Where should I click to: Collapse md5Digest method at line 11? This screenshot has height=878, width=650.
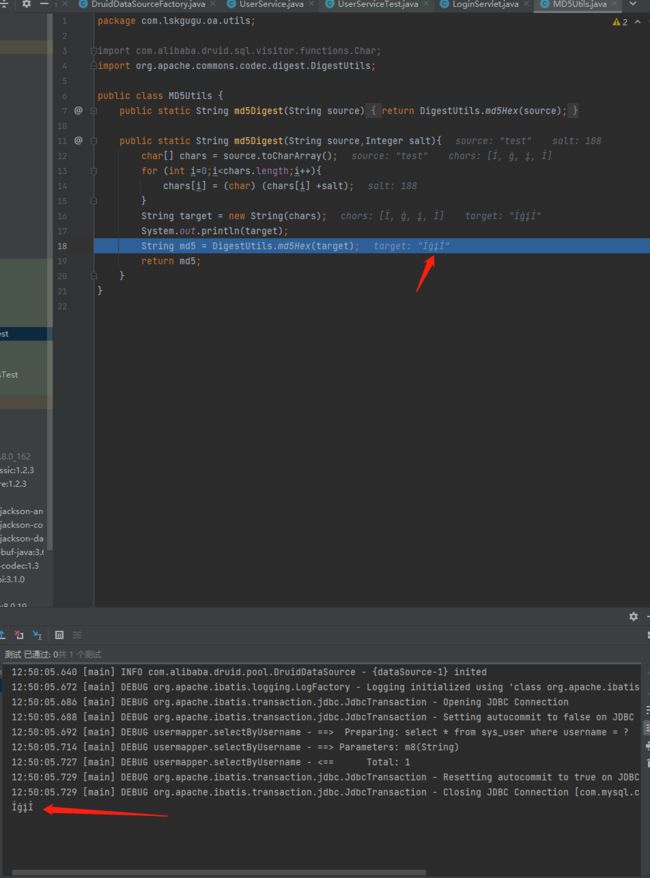click(x=93, y=141)
